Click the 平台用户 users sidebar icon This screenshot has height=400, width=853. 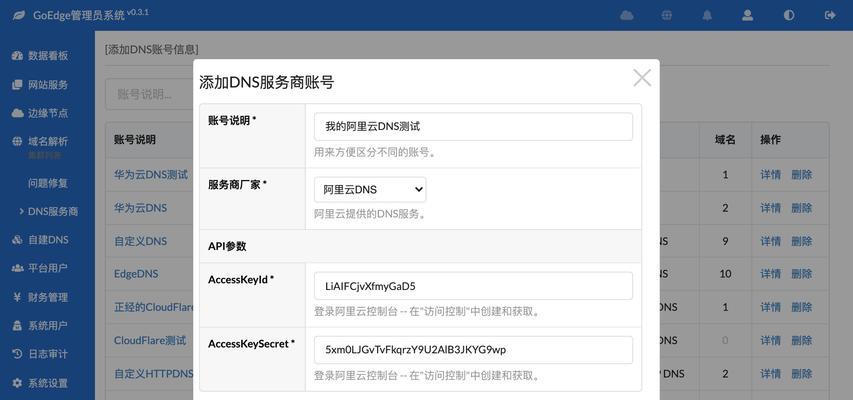[x=17, y=268]
